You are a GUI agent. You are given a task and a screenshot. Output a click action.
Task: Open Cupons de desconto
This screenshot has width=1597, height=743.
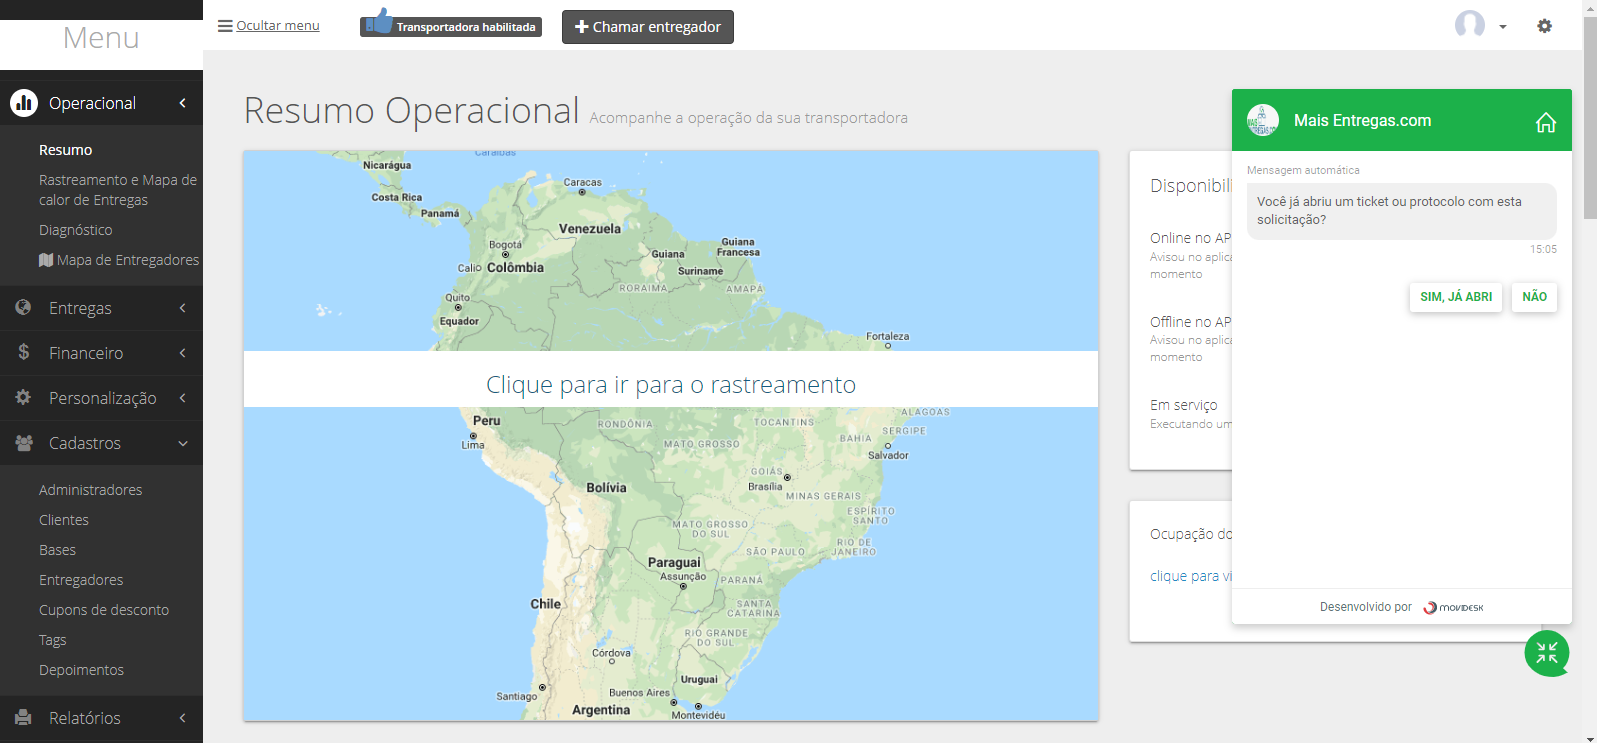pyautogui.click(x=104, y=610)
